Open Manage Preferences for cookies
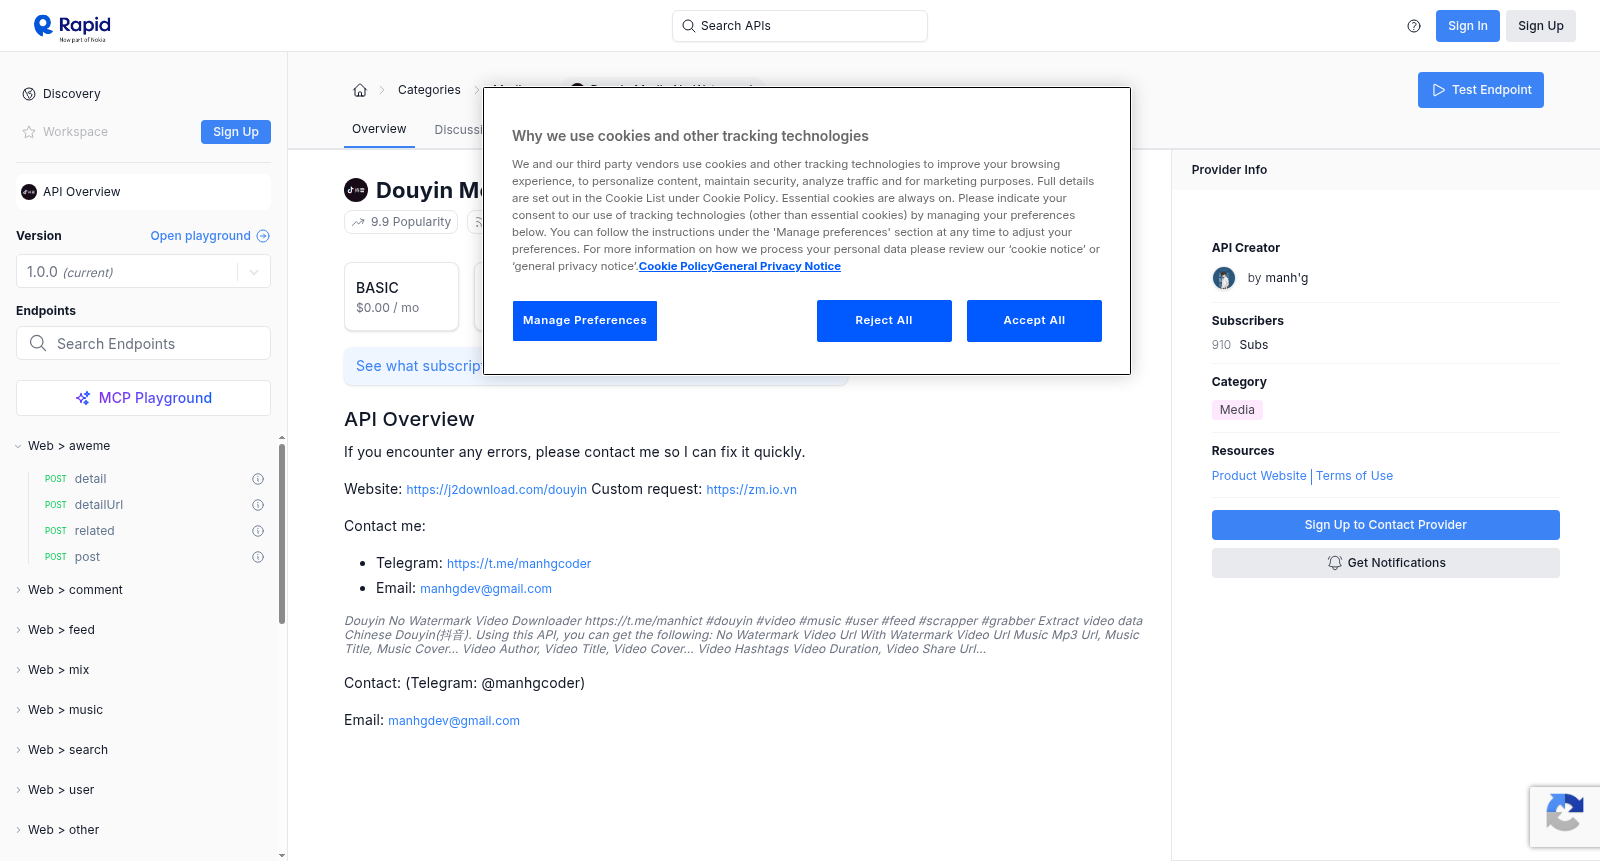This screenshot has width=1600, height=861. pyautogui.click(x=585, y=321)
